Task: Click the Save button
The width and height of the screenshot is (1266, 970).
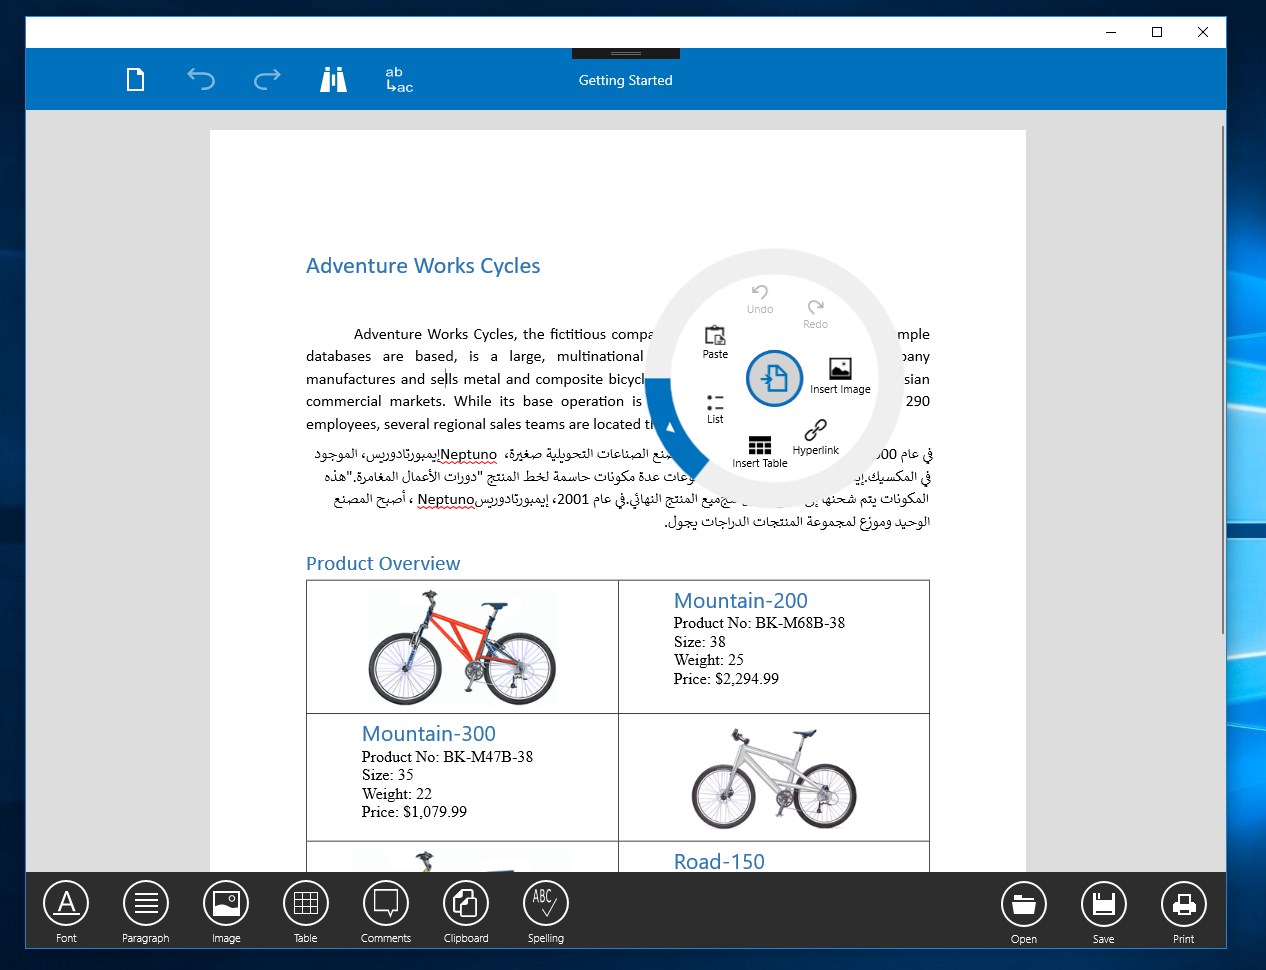Action: tap(1104, 912)
